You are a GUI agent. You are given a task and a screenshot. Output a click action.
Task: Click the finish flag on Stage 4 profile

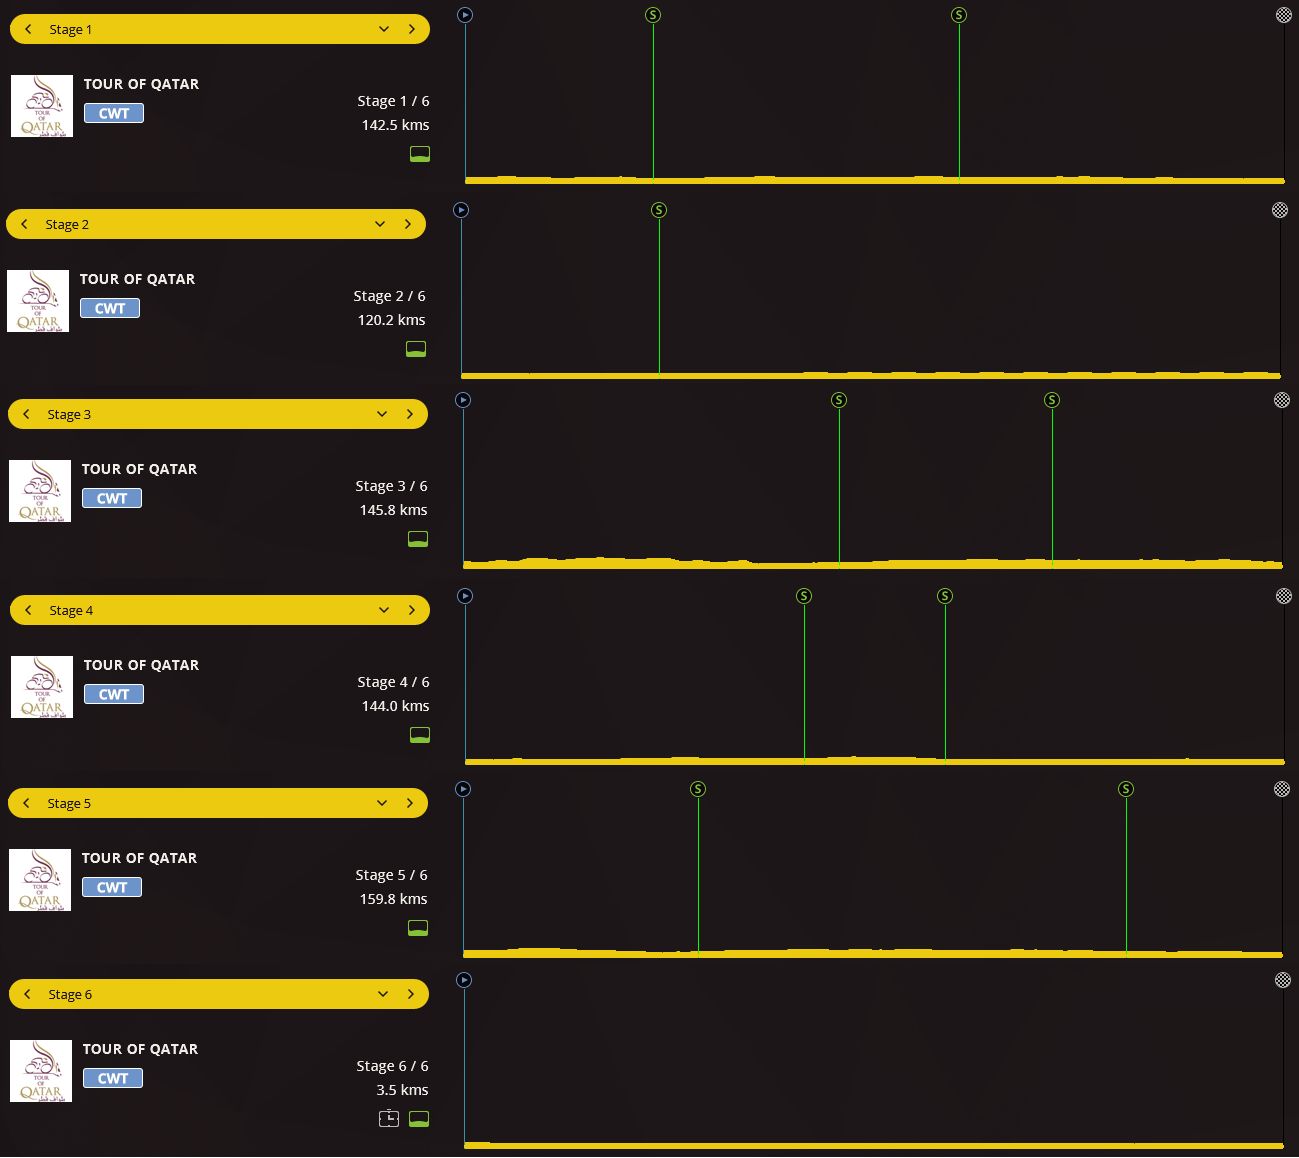click(x=1284, y=596)
